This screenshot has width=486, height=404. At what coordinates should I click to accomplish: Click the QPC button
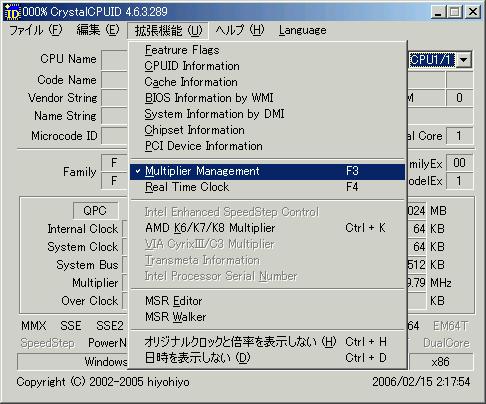point(95,211)
